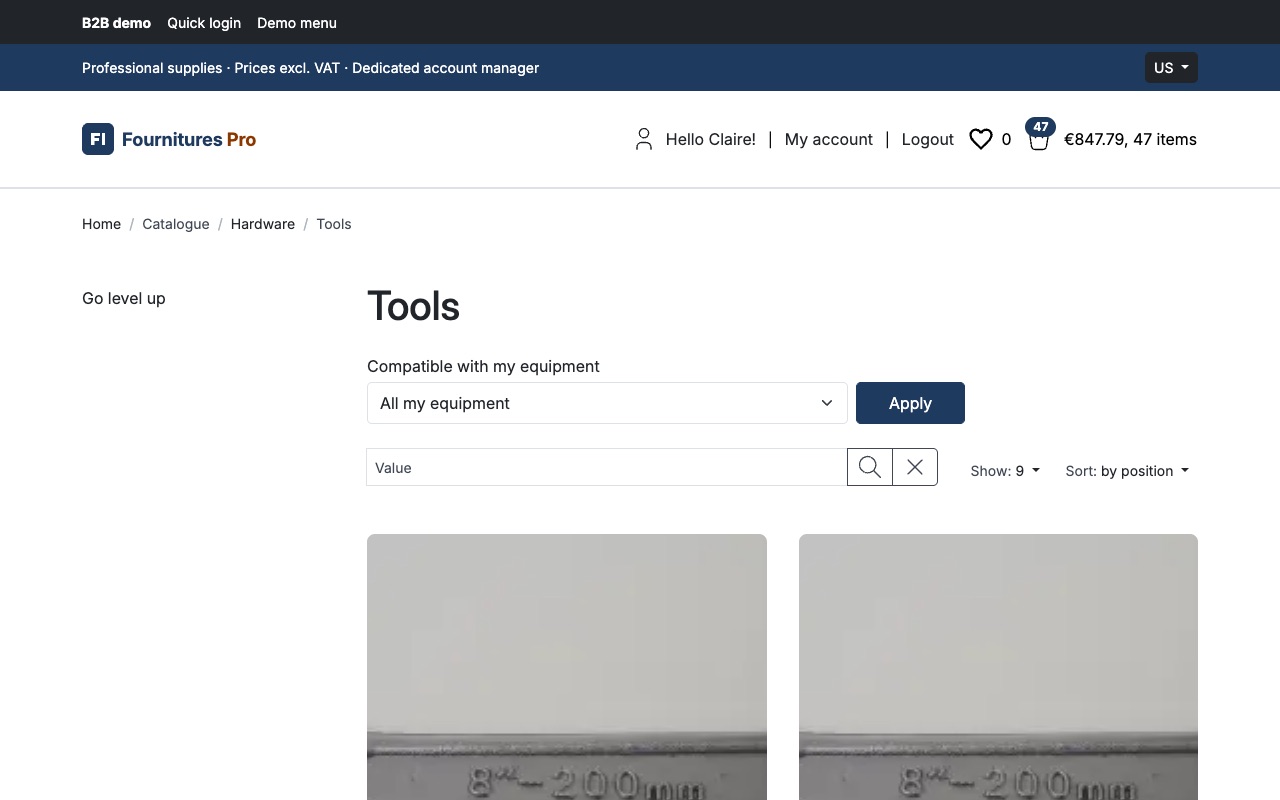
Task: Open the Show: 9 dropdown
Action: tap(1005, 471)
